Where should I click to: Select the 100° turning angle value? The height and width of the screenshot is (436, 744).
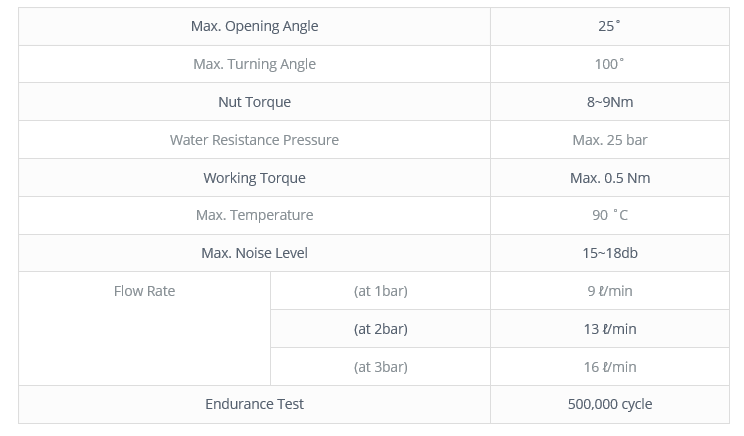[609, 64]
